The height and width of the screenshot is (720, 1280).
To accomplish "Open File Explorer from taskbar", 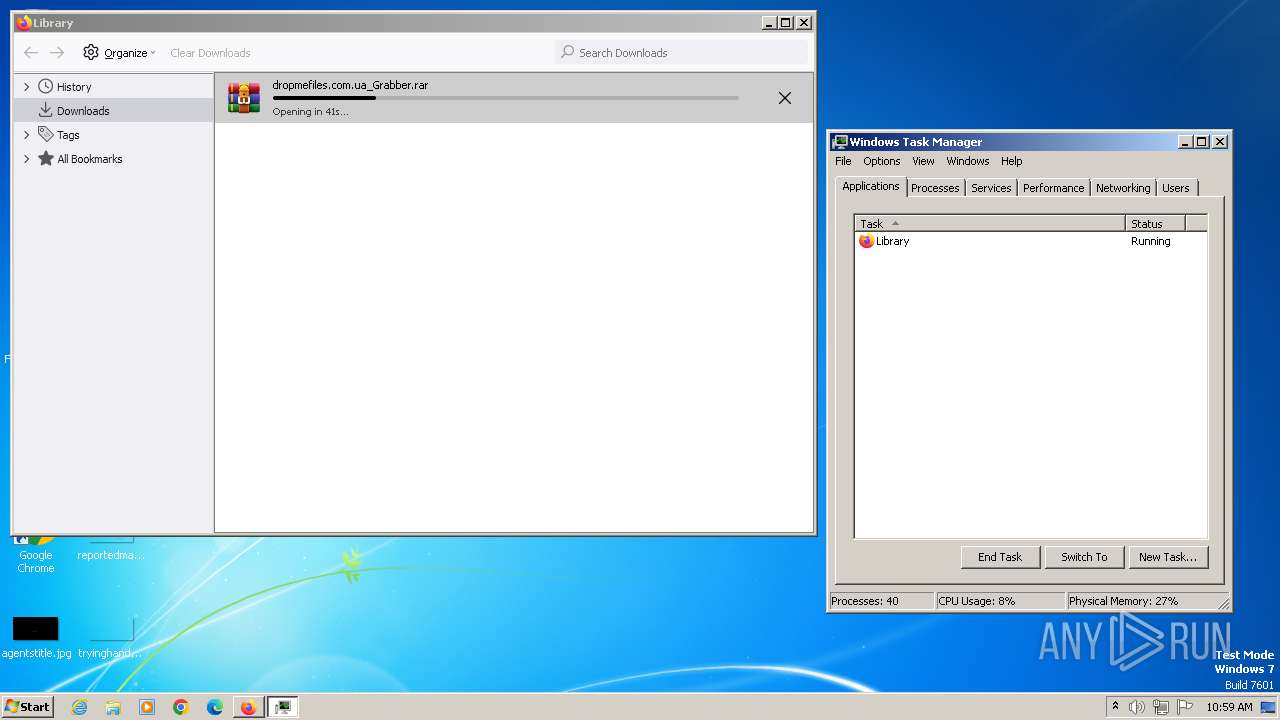I will [113, 707].
